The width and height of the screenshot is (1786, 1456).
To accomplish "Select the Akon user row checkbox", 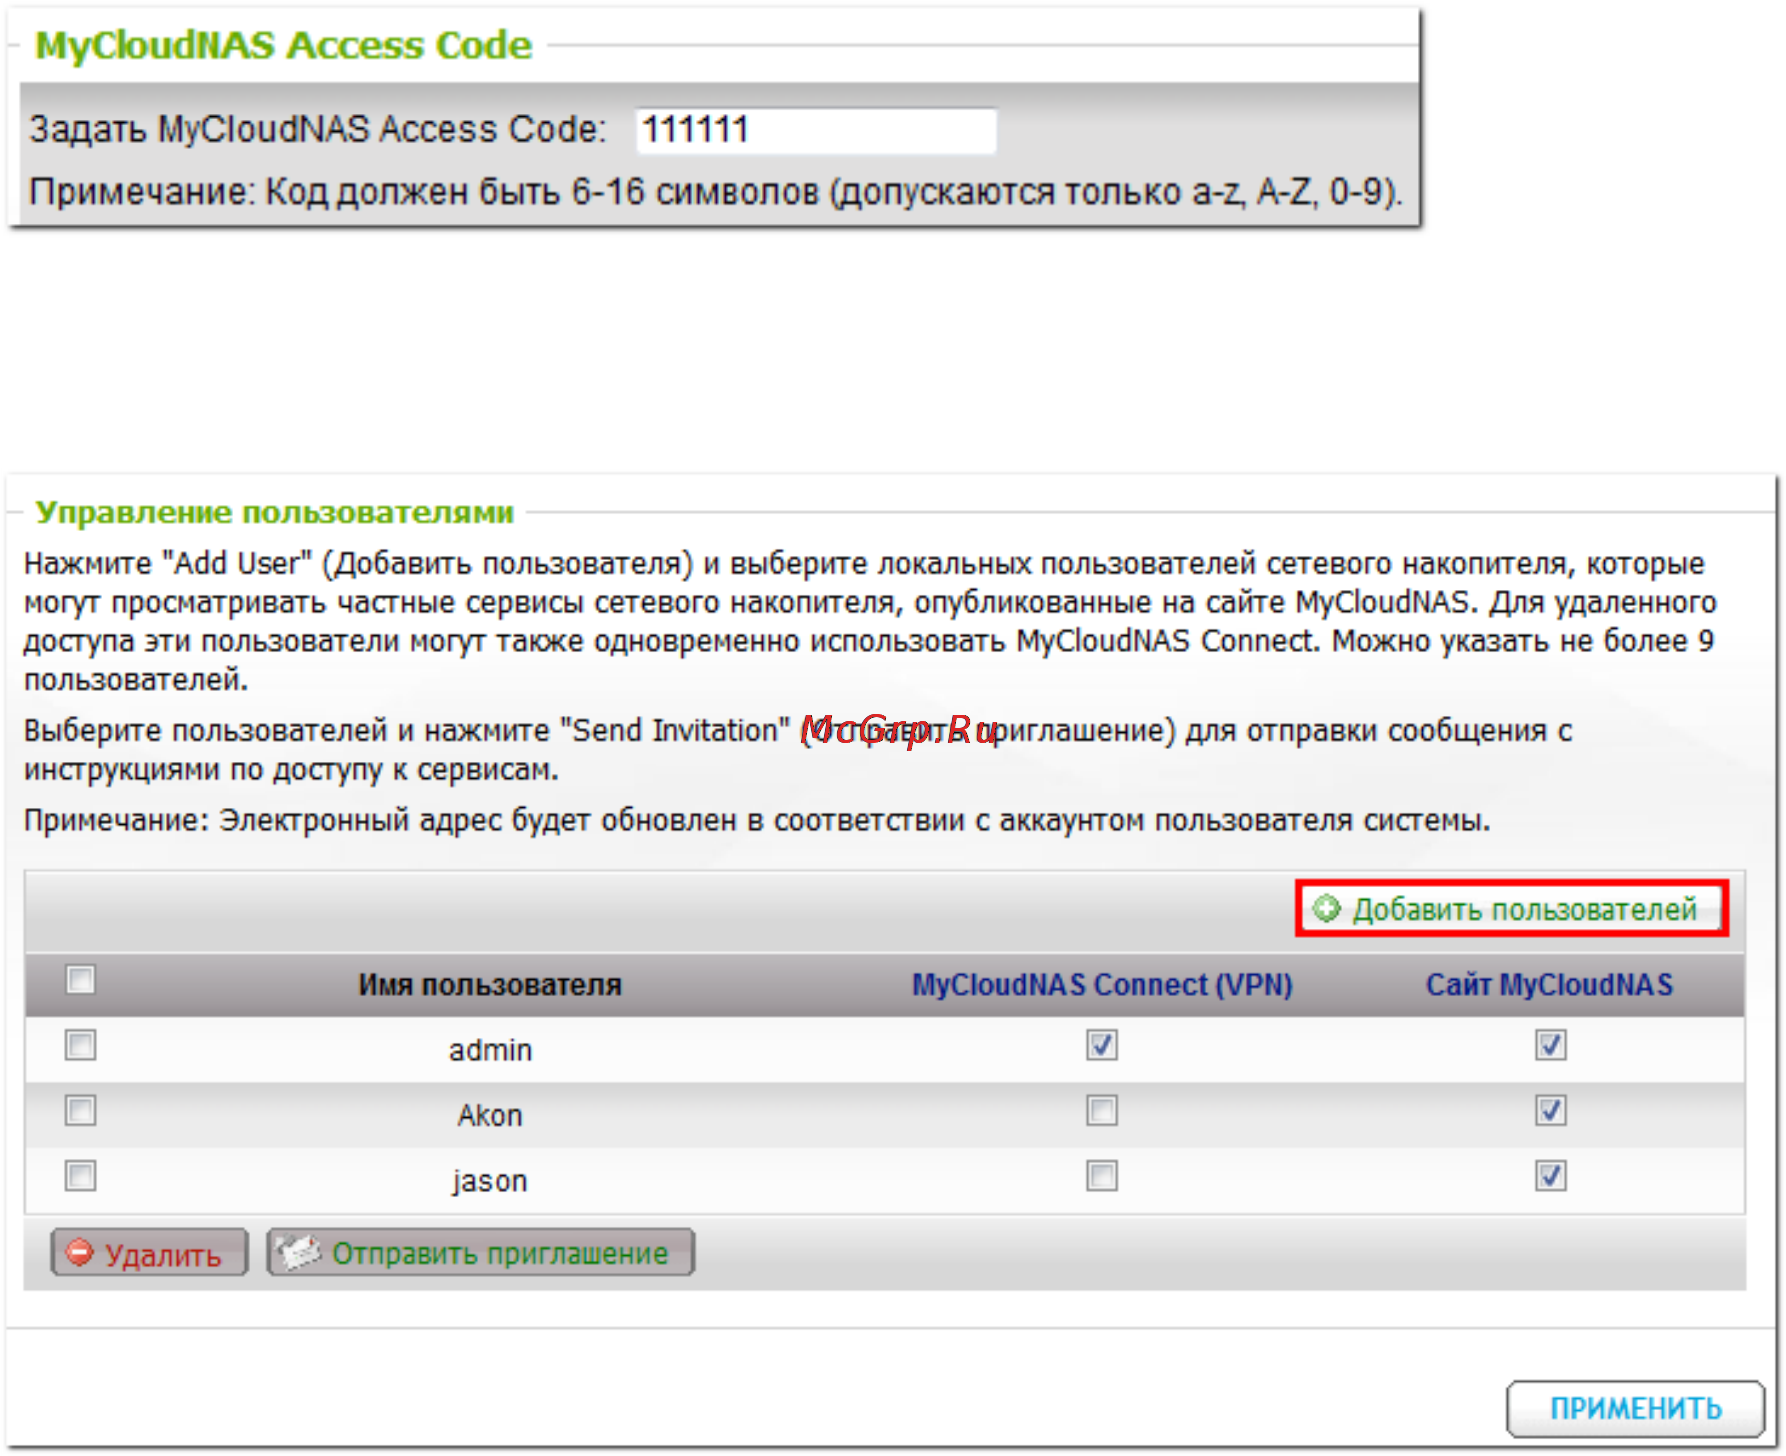I will [80, 1110].
